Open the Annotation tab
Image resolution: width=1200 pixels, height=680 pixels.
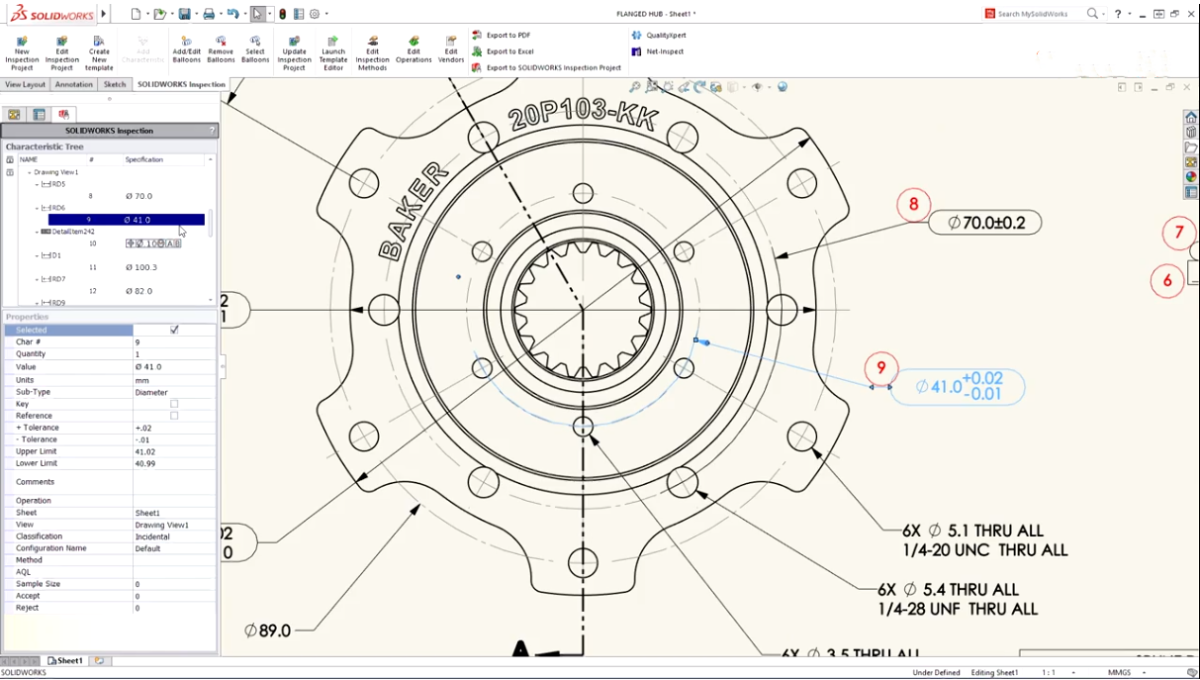(74, 85)
